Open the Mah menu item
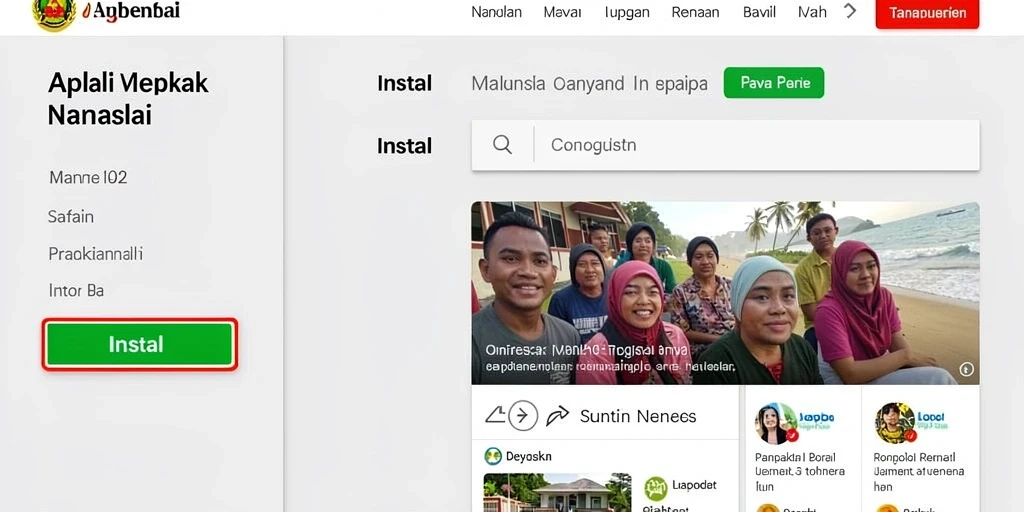The width and height of the screenshot is (1024, 512). pyautogui.click(x=812, y=12)
